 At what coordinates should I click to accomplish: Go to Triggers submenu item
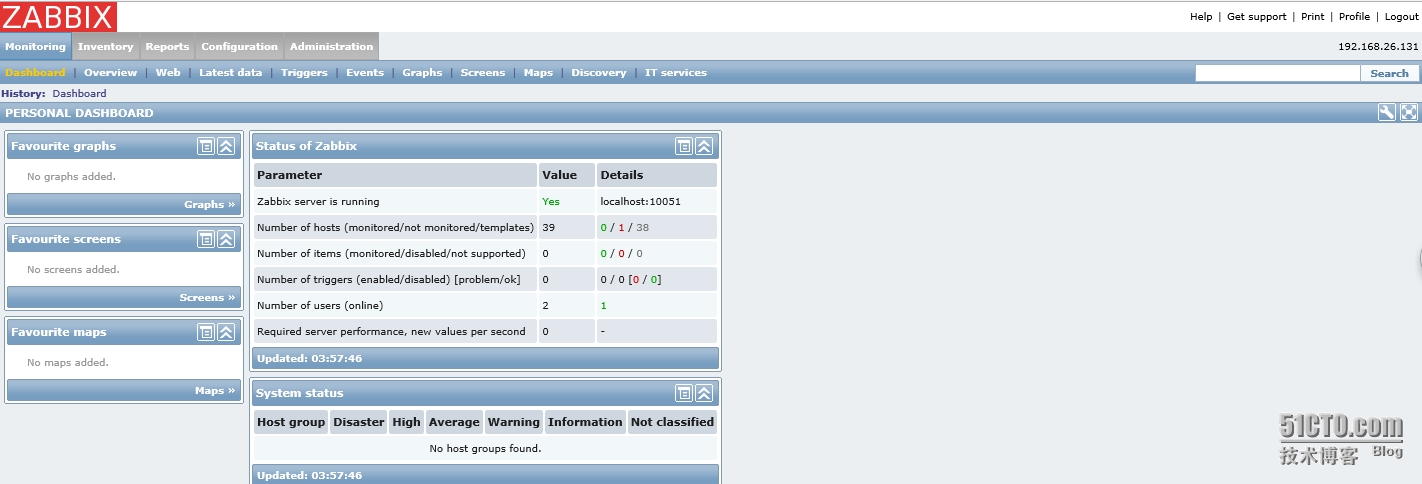[304, 73]
